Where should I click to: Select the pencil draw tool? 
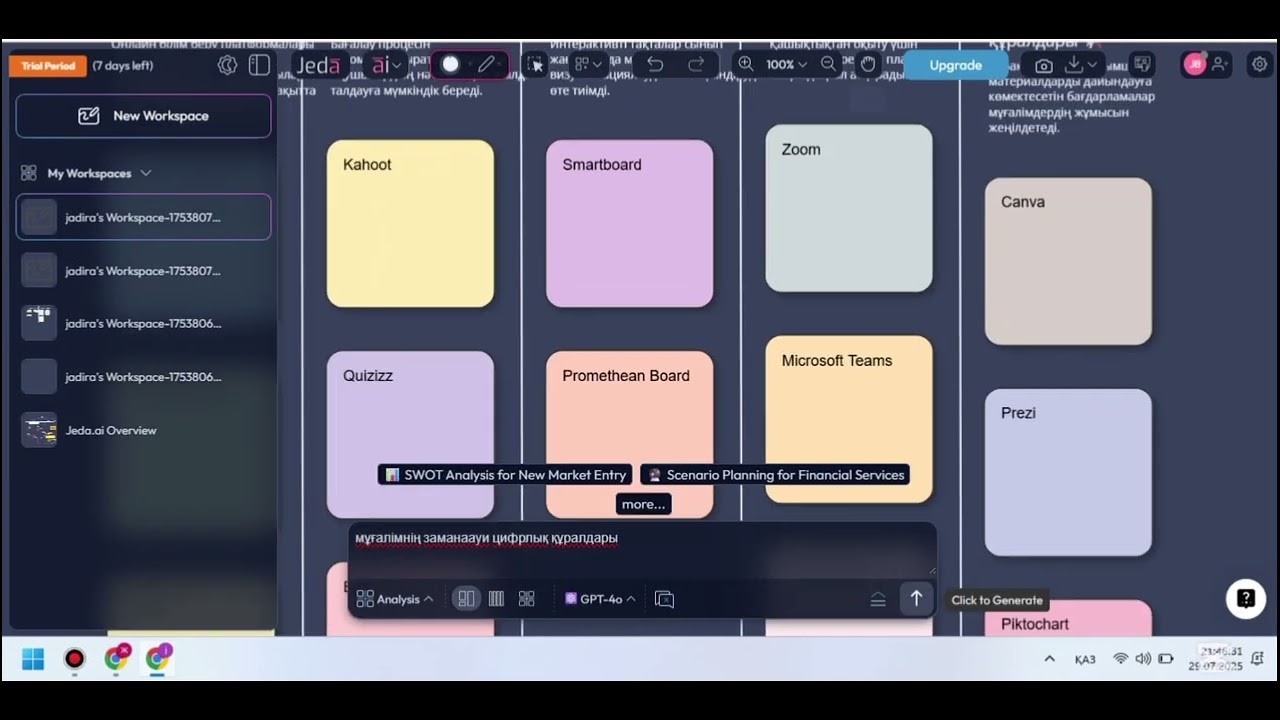[486, 65]
